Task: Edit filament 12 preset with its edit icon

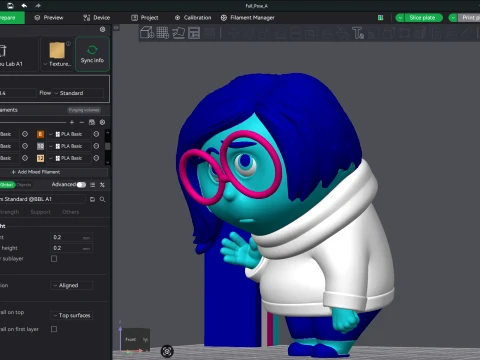Action: click(96, 158)
